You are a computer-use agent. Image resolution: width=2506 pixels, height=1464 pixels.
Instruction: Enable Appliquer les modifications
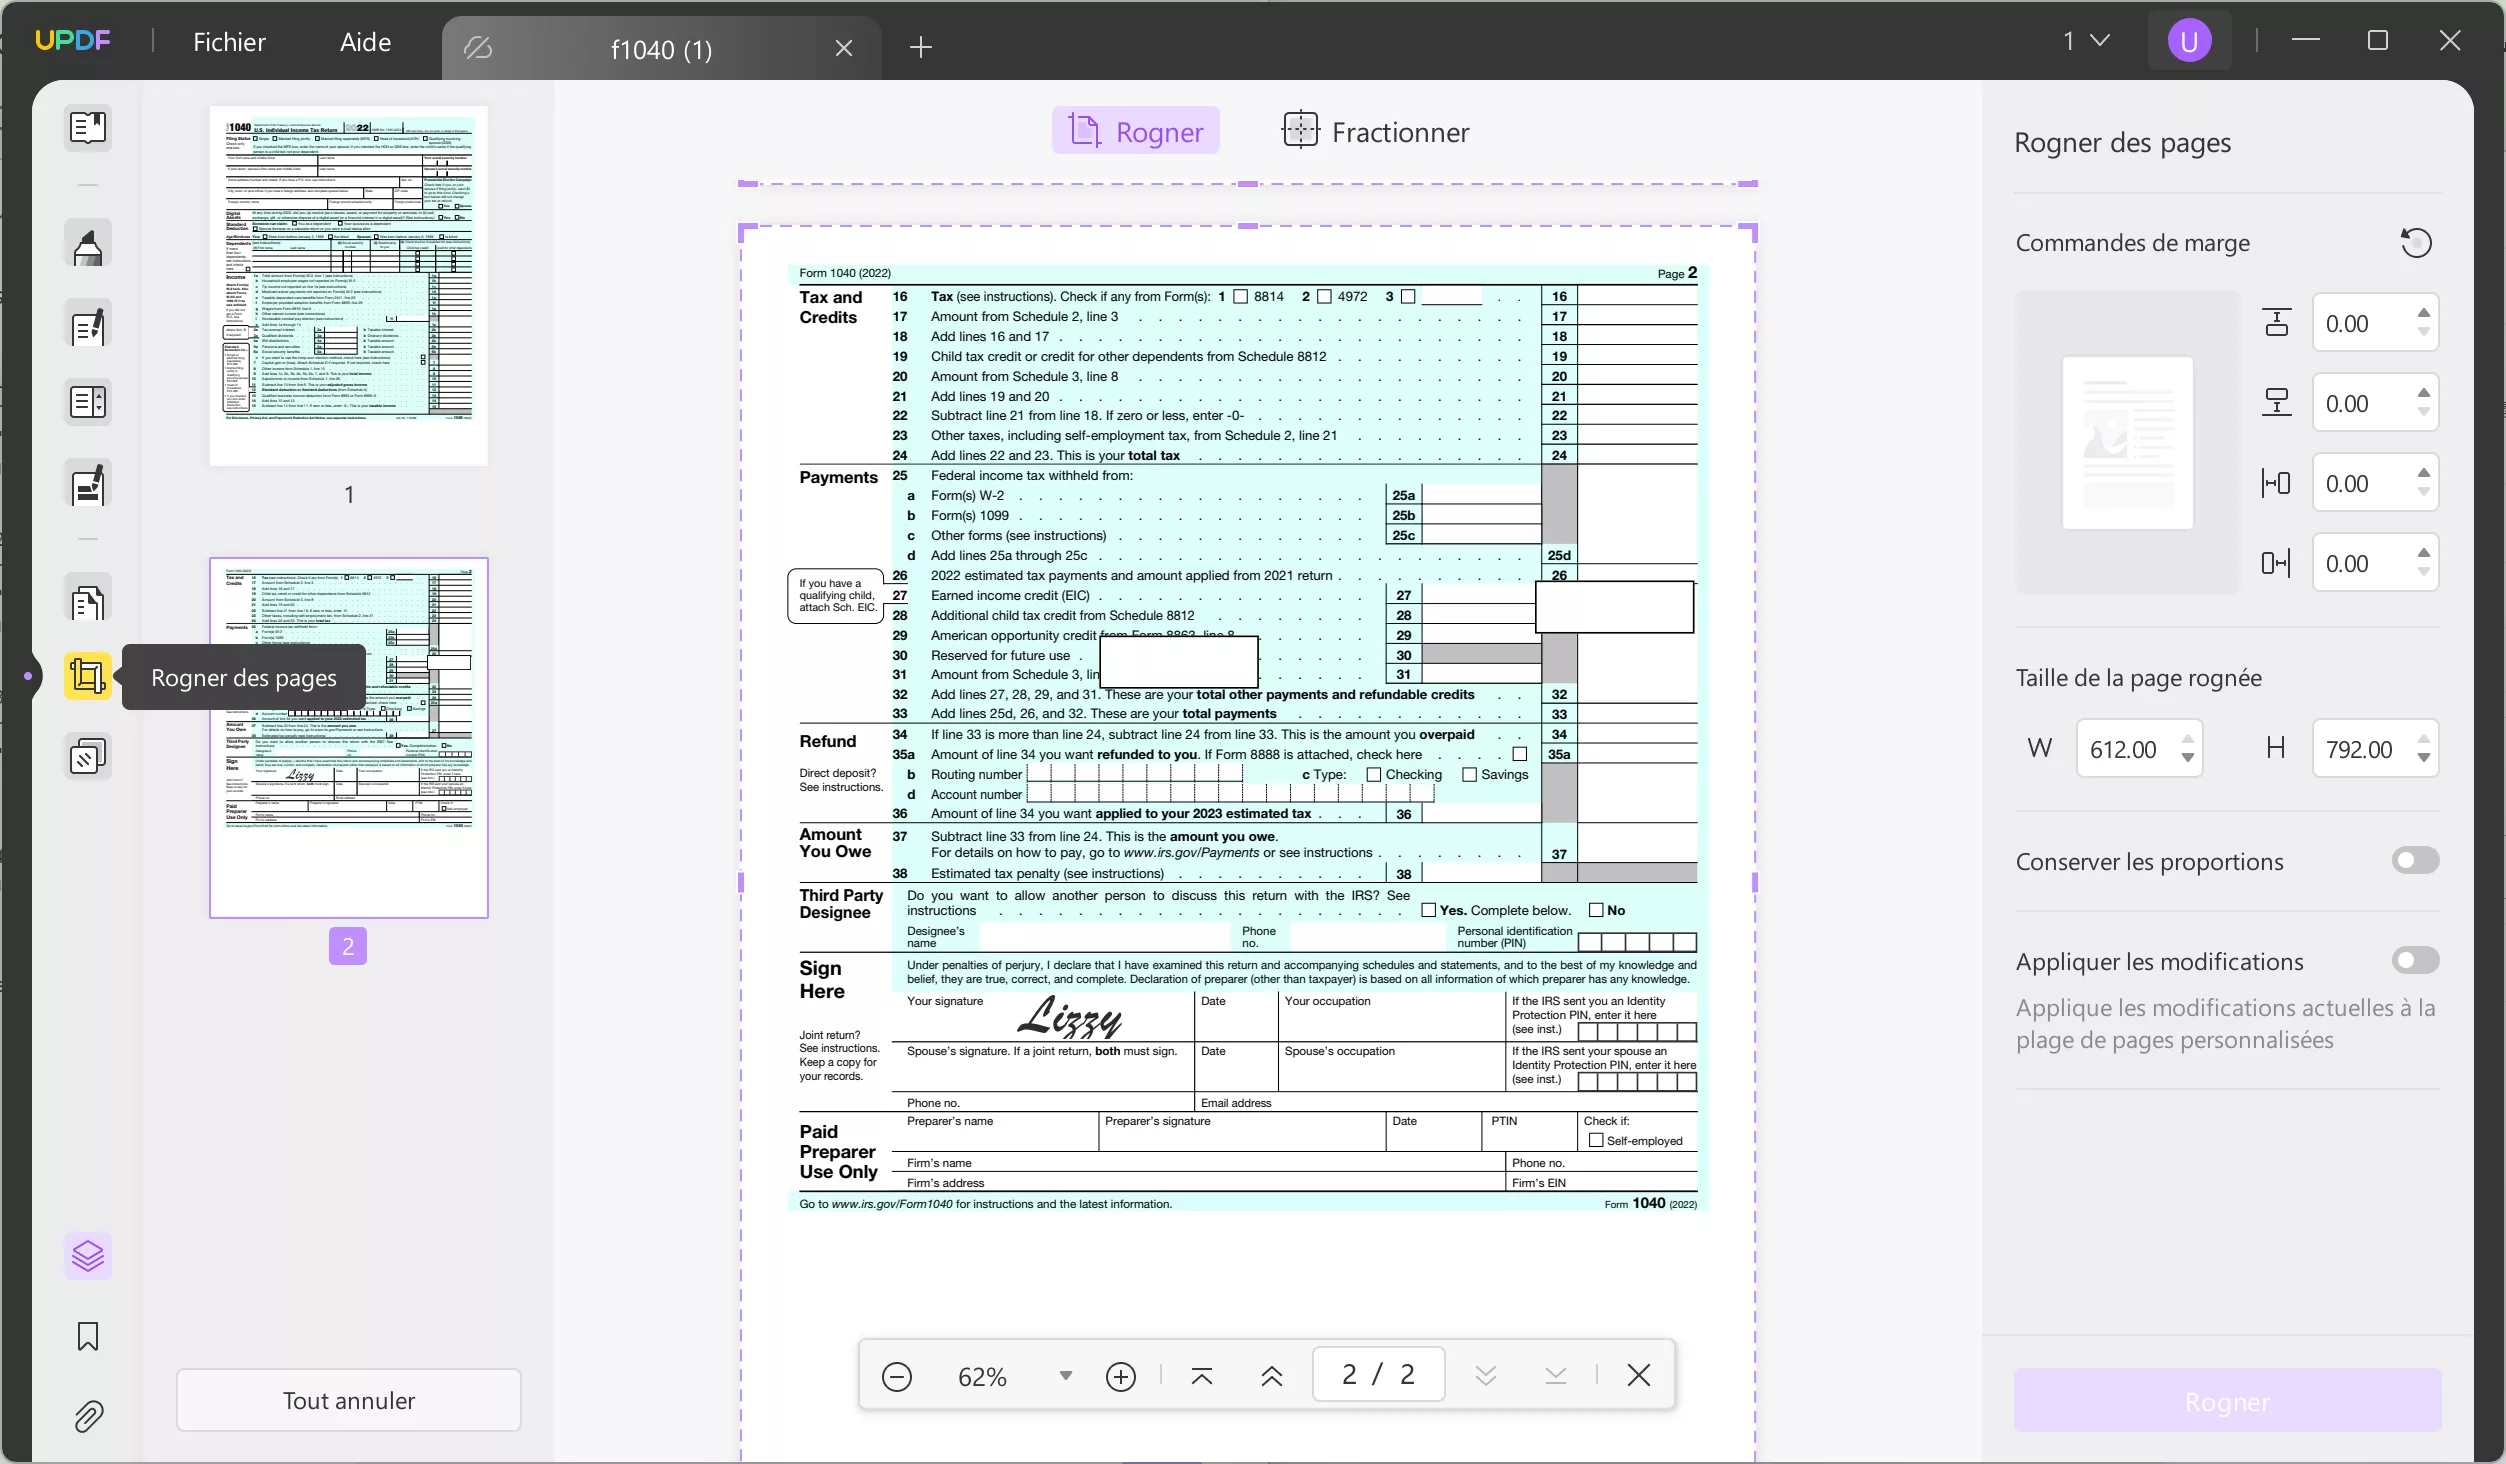click(2415, 960)
